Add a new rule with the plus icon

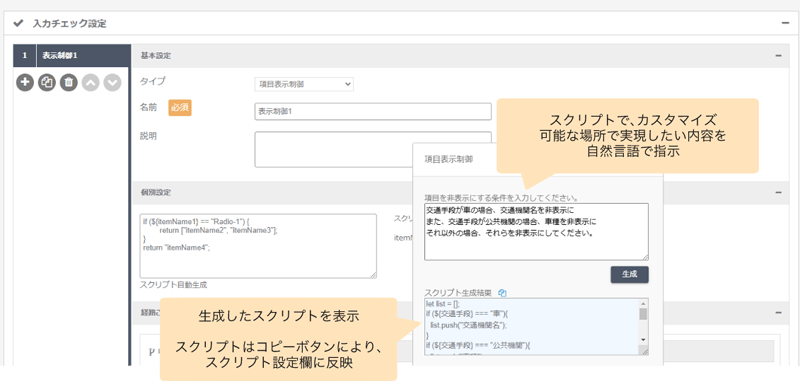(24, 82)
